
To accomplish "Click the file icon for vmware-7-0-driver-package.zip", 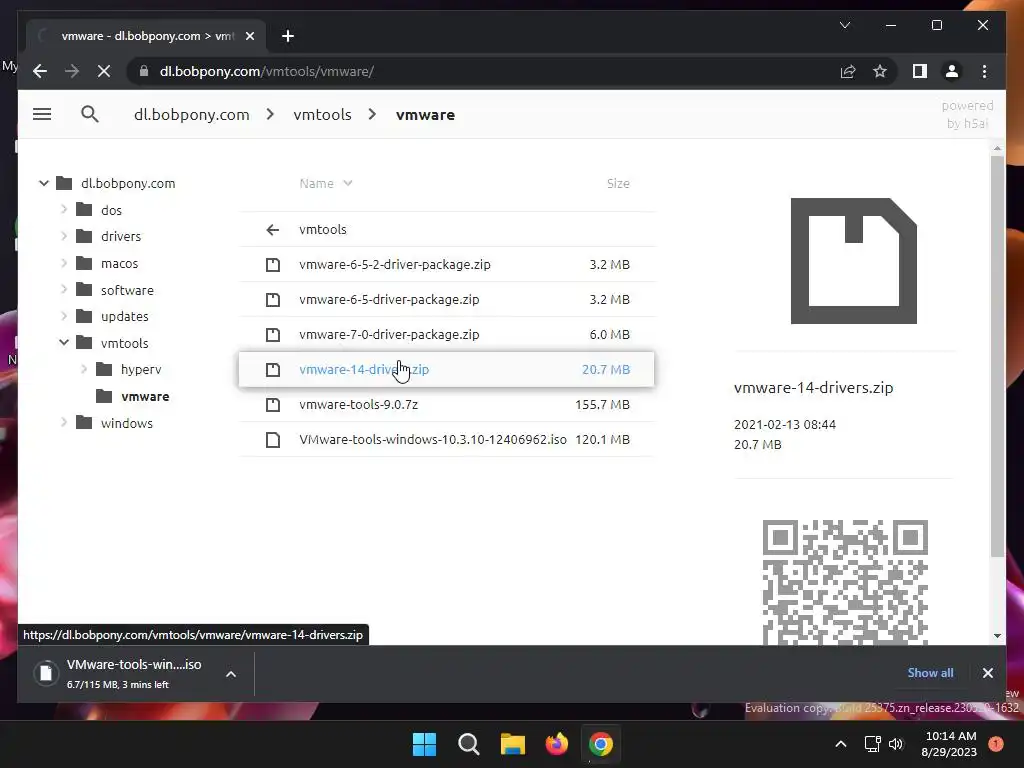I will 273,334.
